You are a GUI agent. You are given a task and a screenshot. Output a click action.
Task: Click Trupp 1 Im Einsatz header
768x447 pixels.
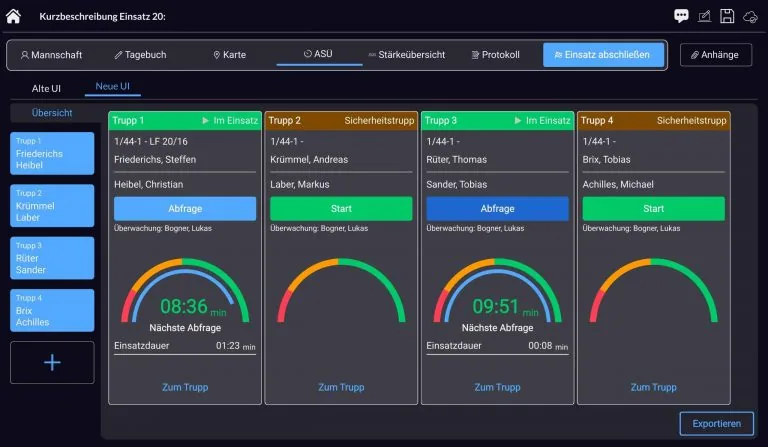pos(185,120)
